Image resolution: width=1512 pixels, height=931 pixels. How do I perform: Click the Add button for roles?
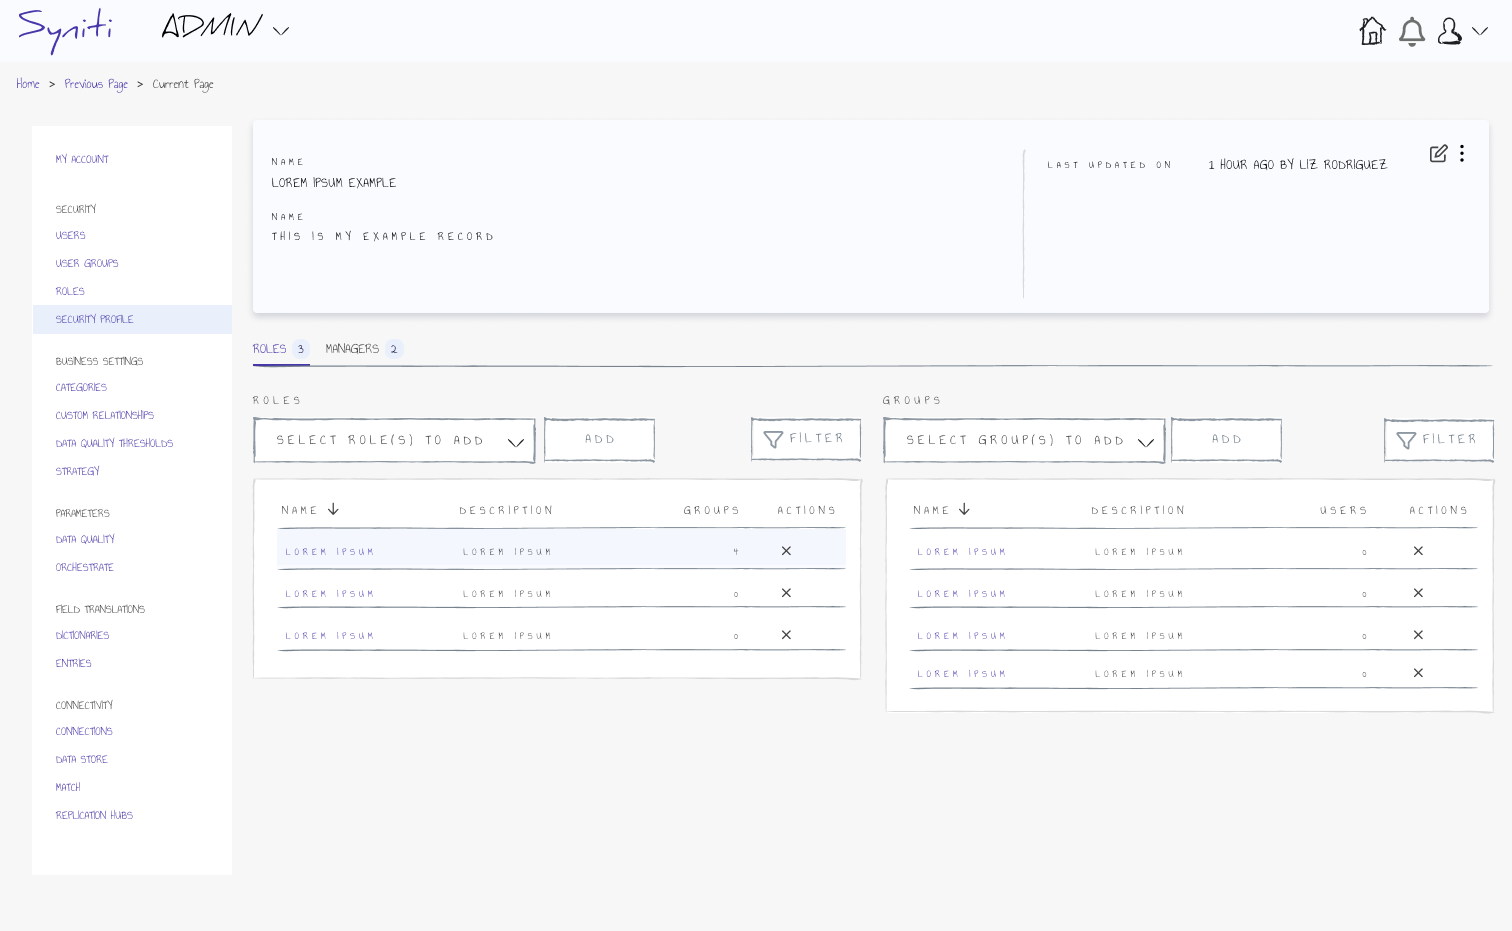point(599,440)
